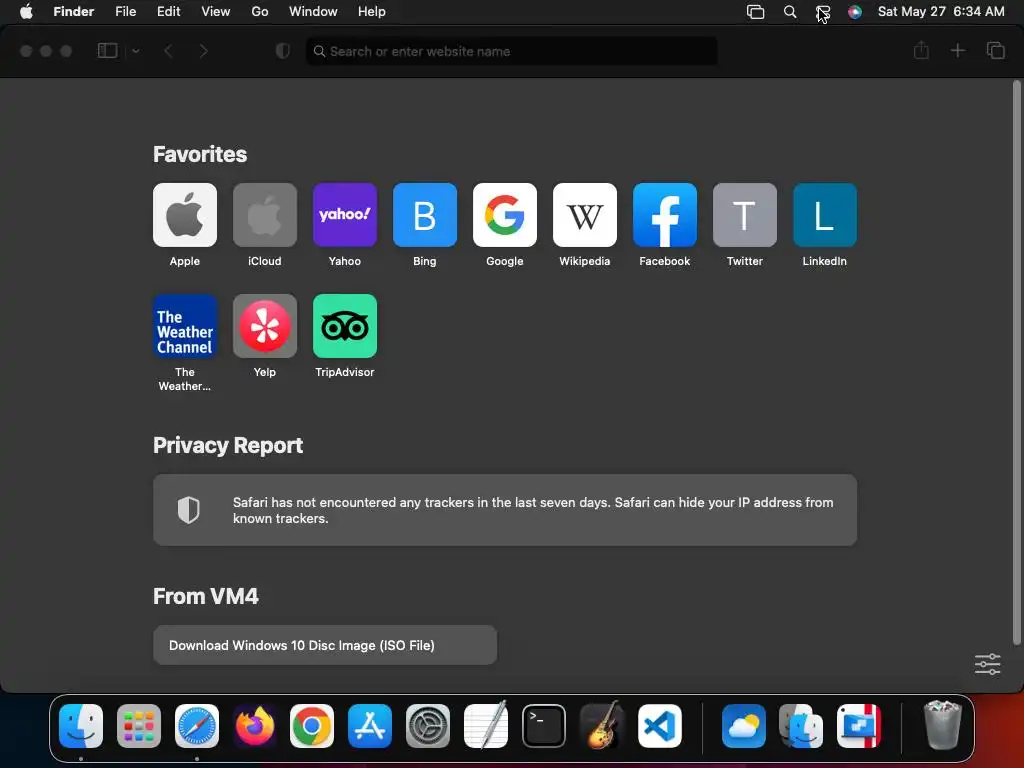Image resolution: width=1024 pixels, height=768 pixels.
Task: Open the Facebook favorite tile
Action: click(x=665, y=215)
